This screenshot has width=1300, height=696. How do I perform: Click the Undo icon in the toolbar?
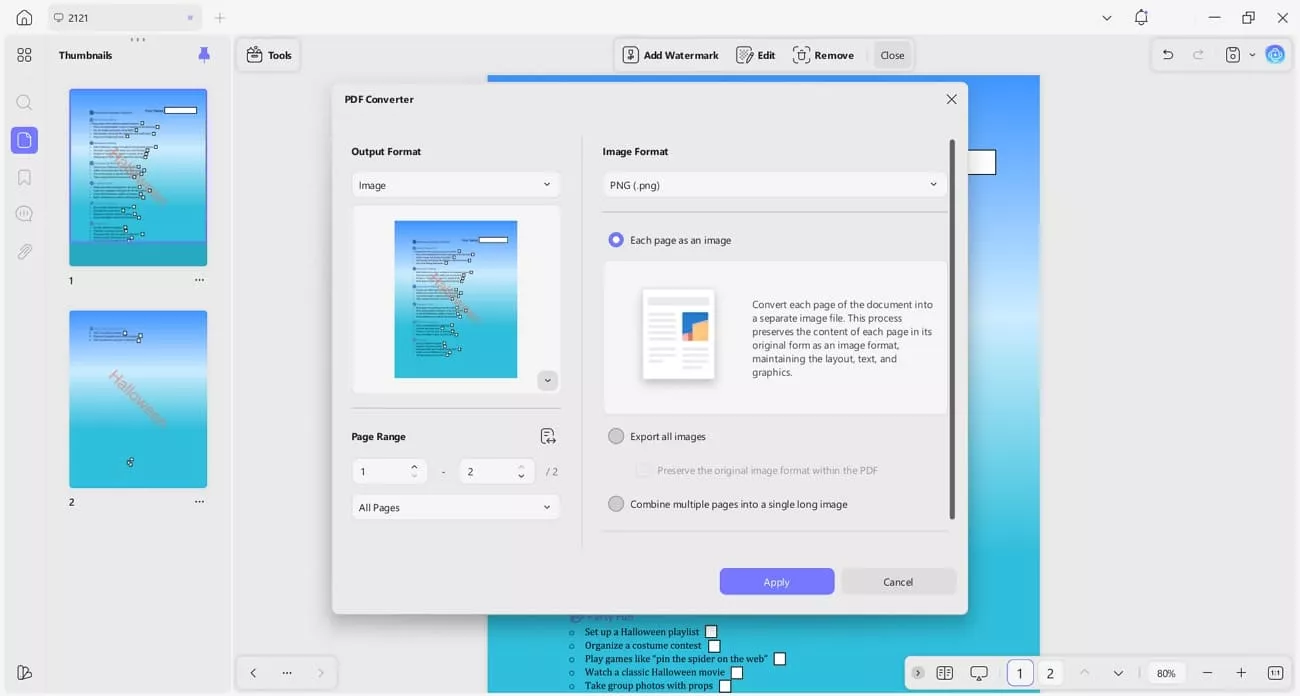pos(1167,55)
